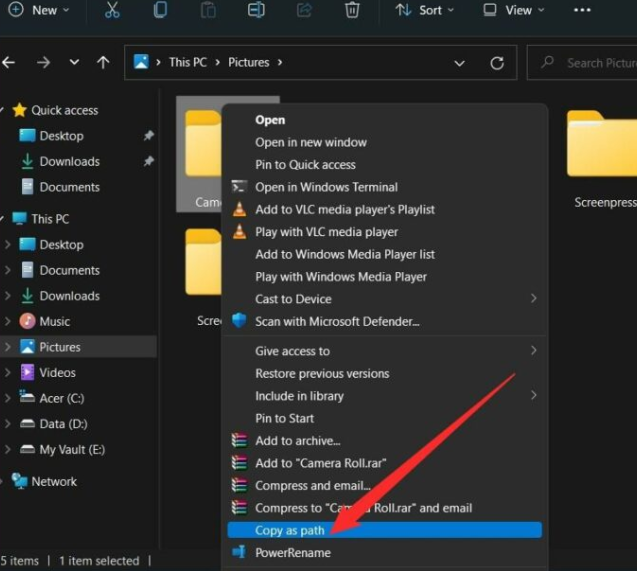
Task: Select Compress and email...
Action: coord(384,485)
